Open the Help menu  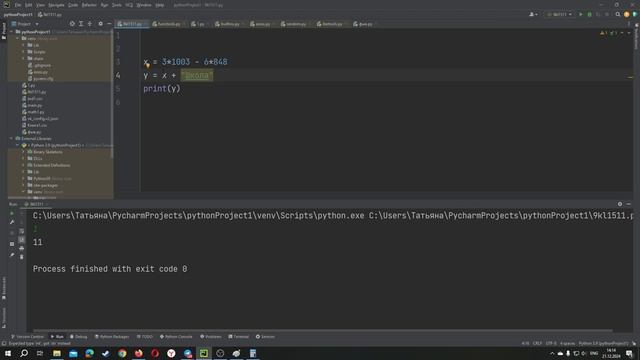pyautogui.click(x=160, y=5)
